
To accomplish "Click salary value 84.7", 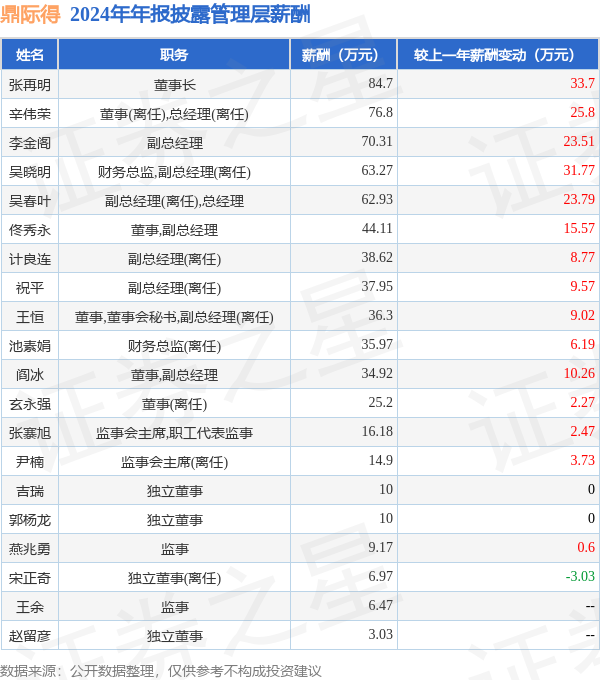I will 380,83.
